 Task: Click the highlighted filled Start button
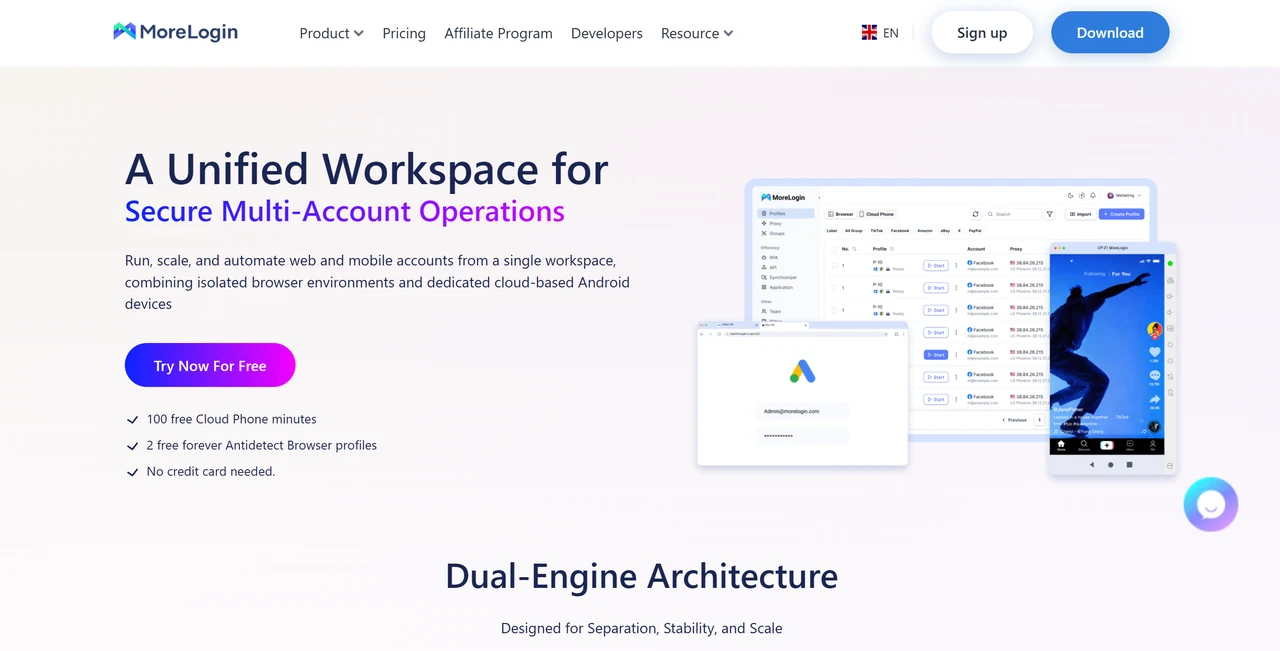coord(936,354)
